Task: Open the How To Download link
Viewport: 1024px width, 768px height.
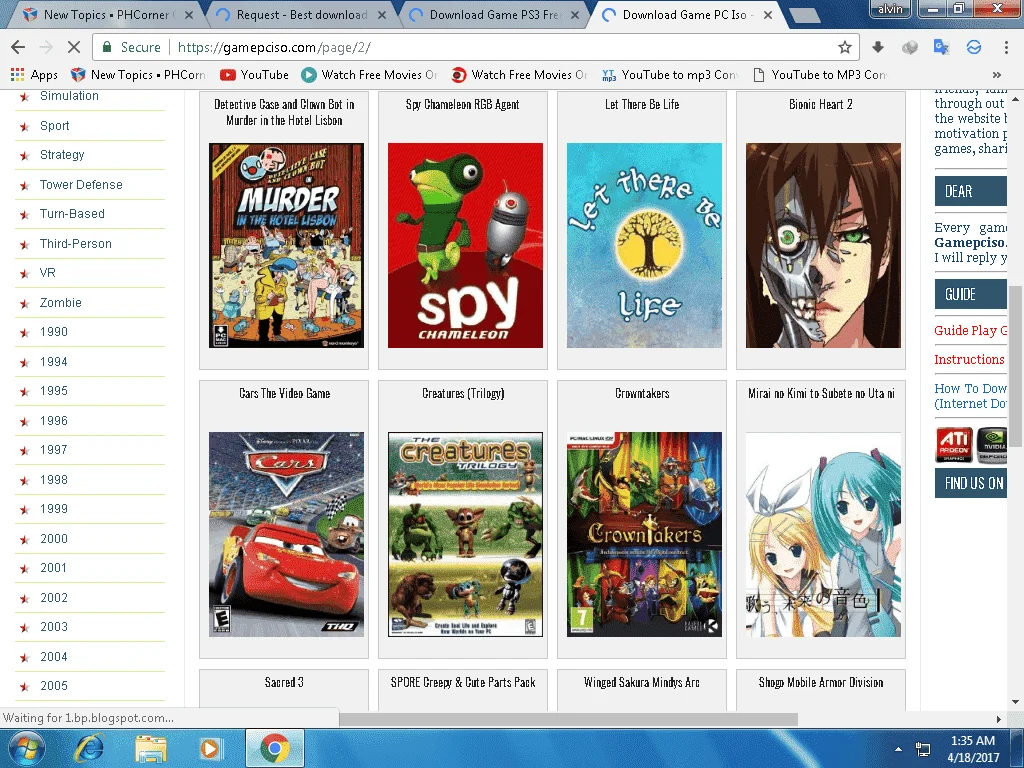Action: [970, 396]
